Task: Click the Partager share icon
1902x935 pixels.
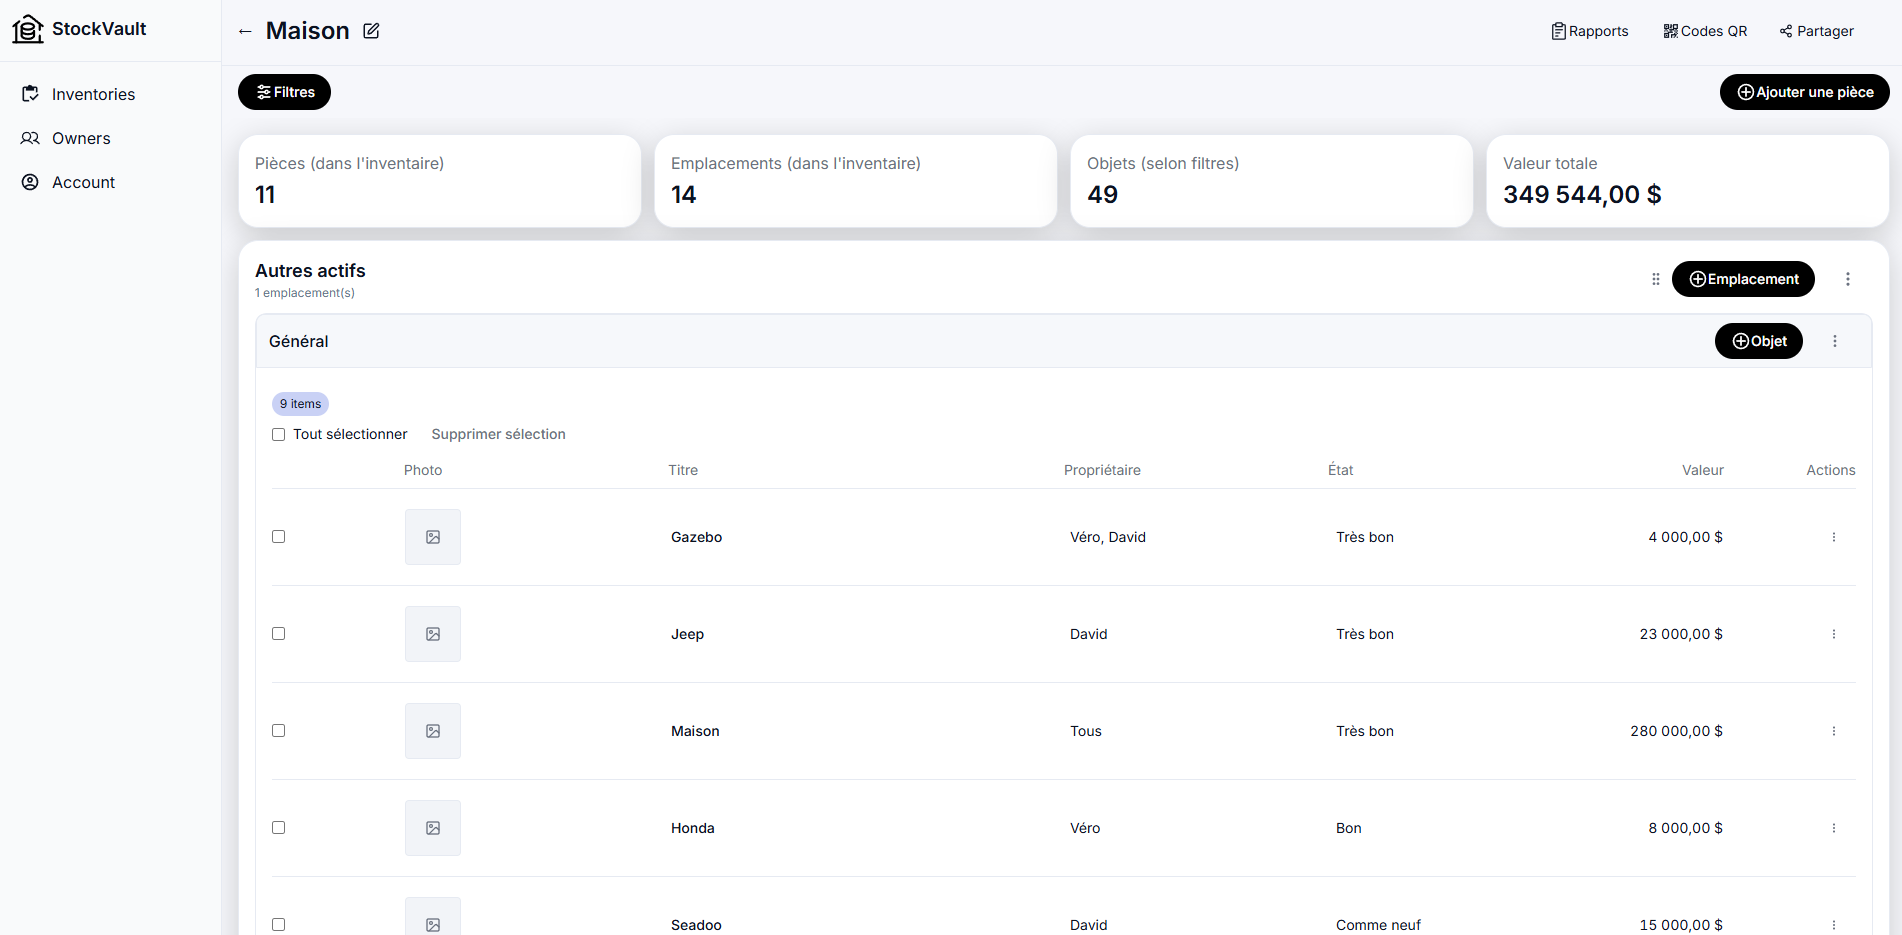Action: click(1784, 31)
